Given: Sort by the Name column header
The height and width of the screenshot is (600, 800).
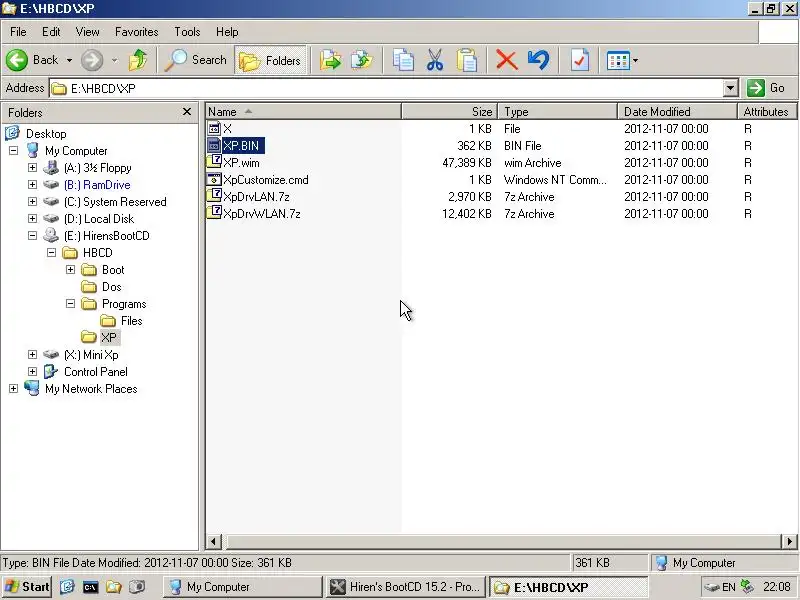Looking at the screenshot, I should [303, 111].
